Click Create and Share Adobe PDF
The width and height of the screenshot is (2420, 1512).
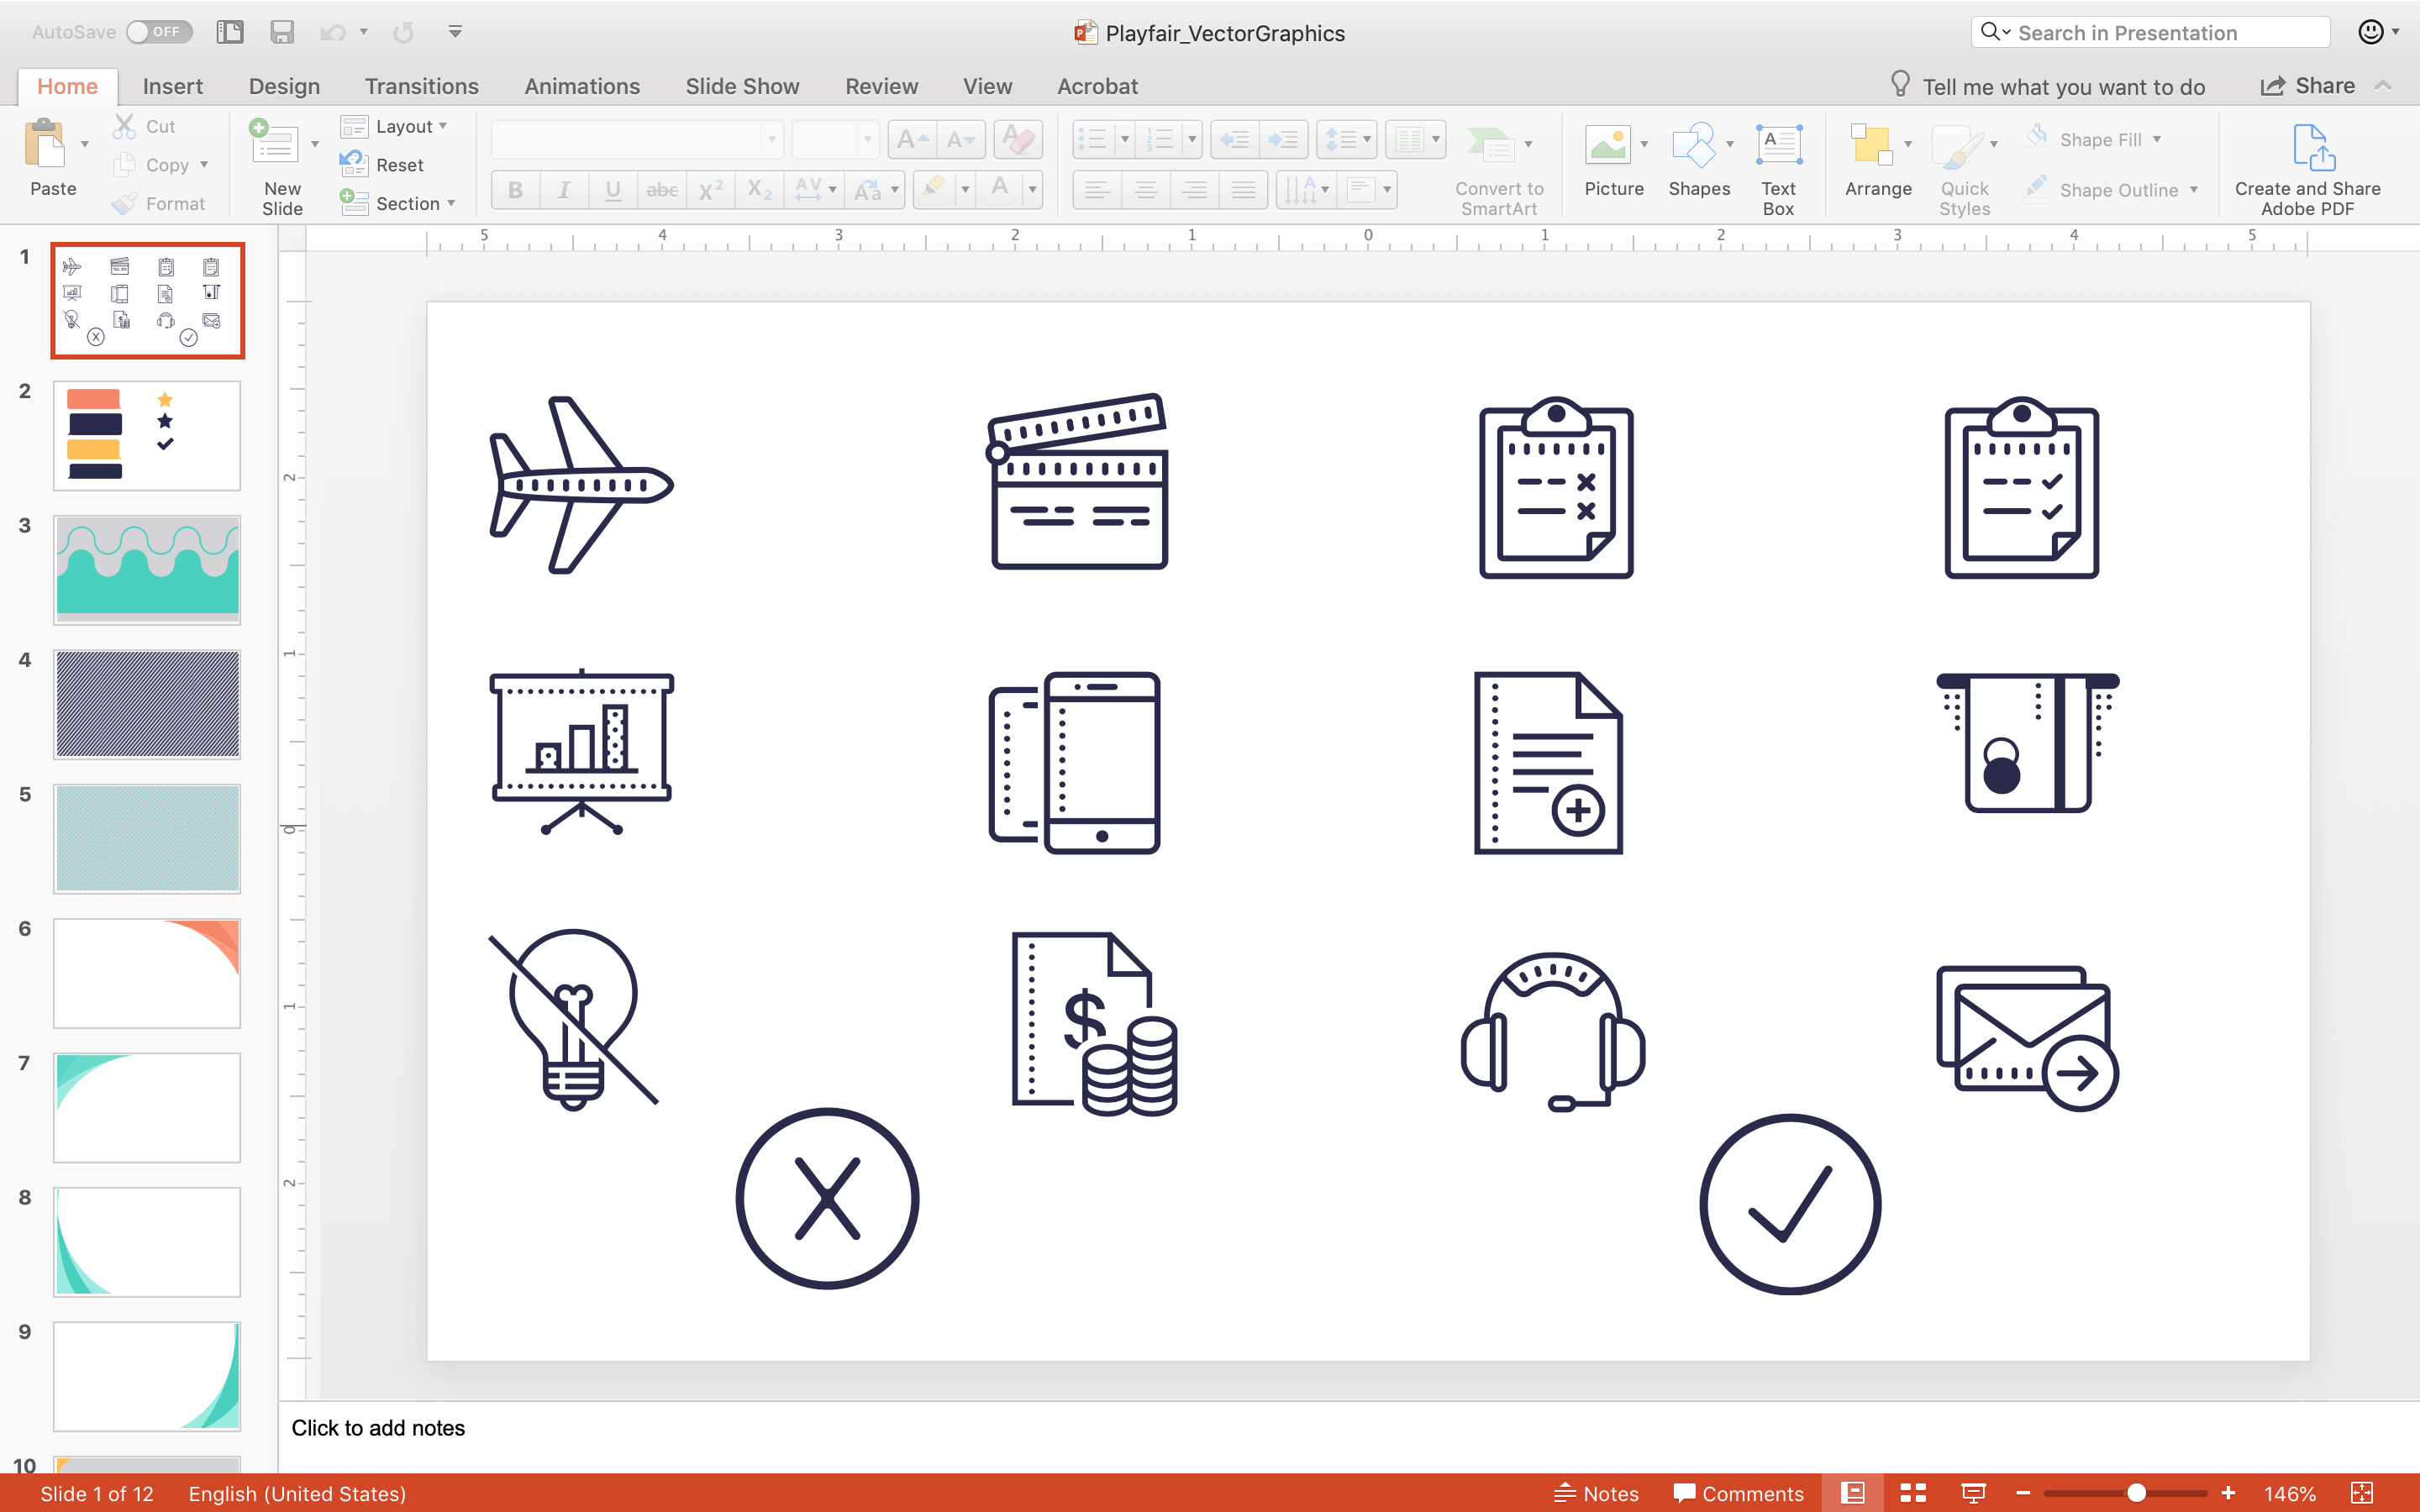pyautogui.click(x=2307, y=170)
